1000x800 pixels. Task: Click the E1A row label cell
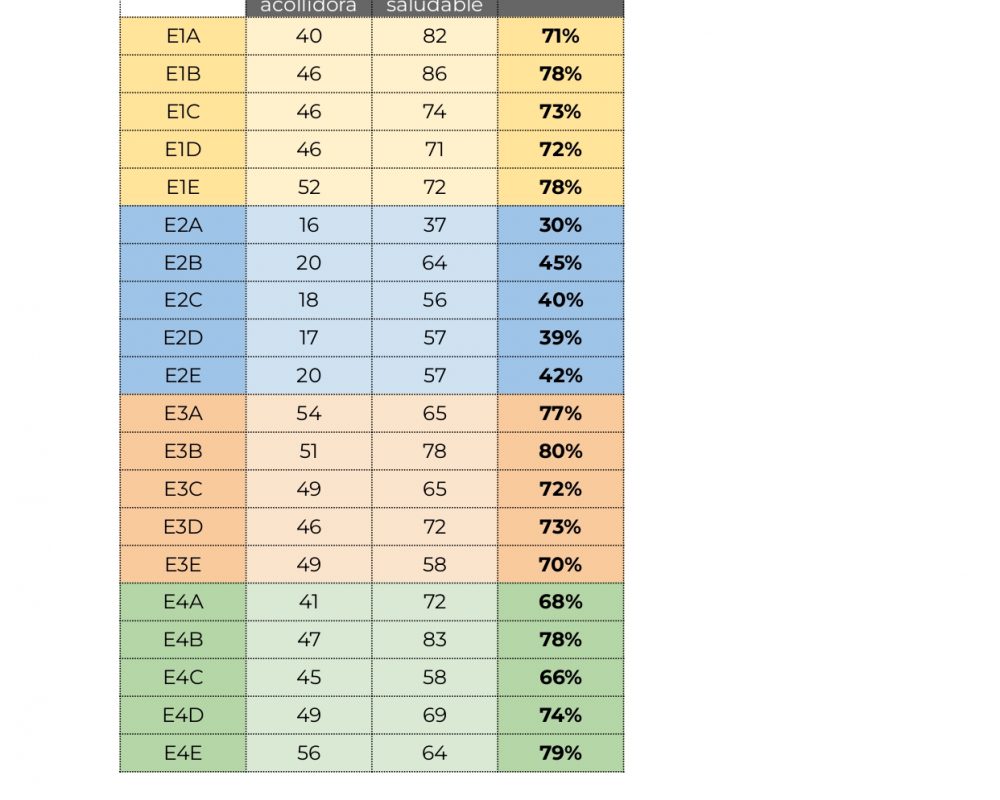coord(183,36)
